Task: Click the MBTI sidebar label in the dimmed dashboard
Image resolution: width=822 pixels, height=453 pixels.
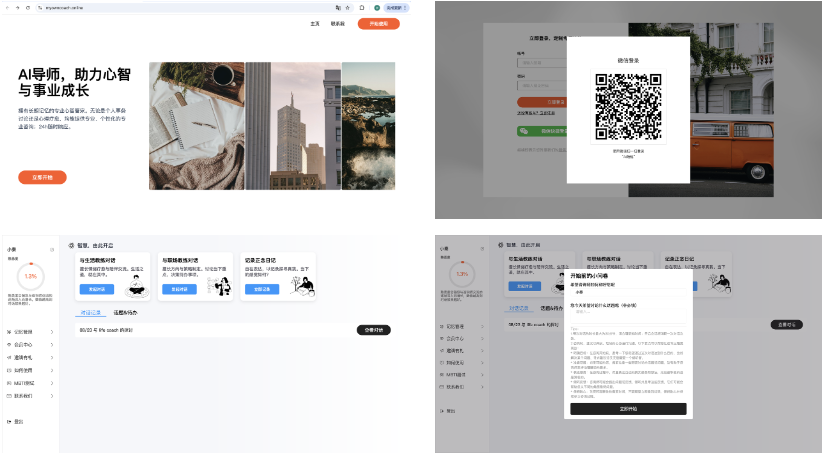Action: pos(456,375)
